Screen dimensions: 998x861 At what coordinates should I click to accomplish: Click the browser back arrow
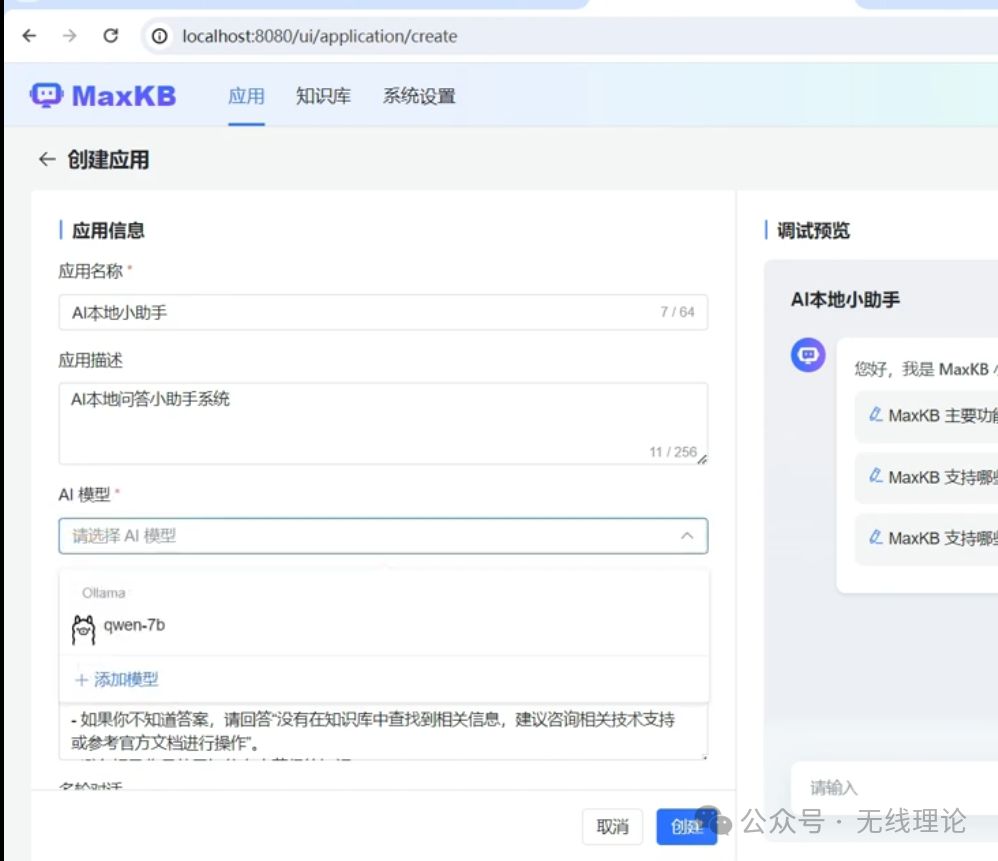click(28, 36)
